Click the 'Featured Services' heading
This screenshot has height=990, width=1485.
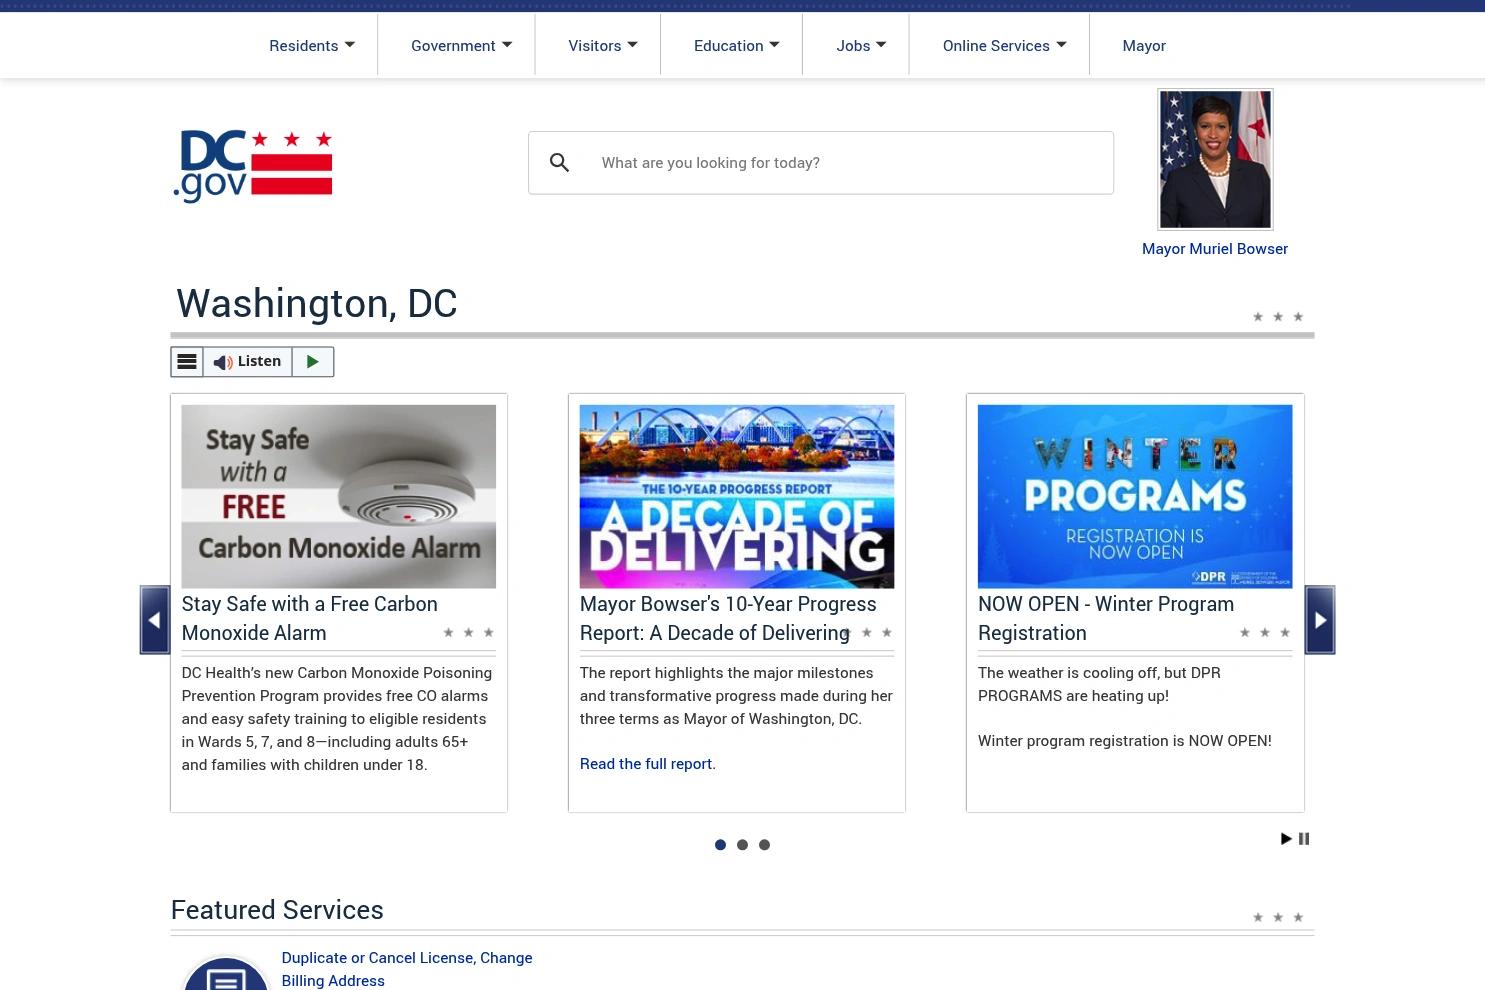[x=277, y=909]
